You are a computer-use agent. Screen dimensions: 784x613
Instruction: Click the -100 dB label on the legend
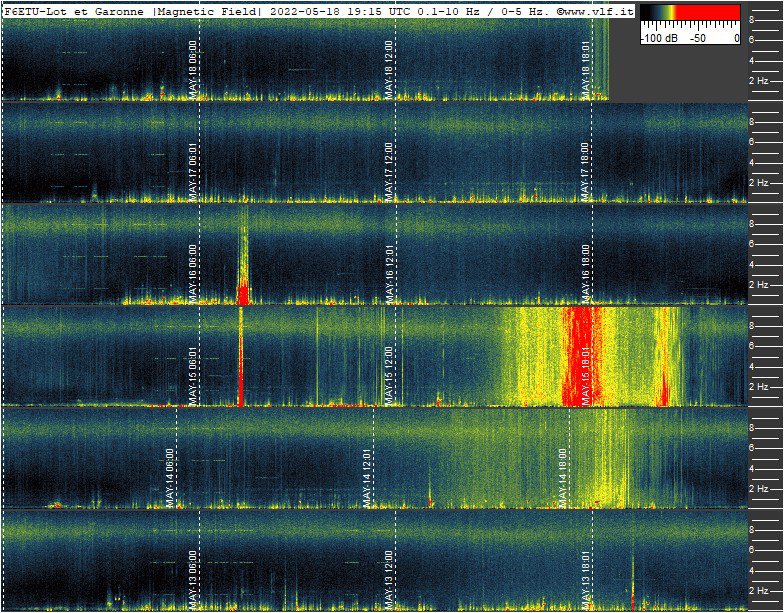click(x=659, y=37)
